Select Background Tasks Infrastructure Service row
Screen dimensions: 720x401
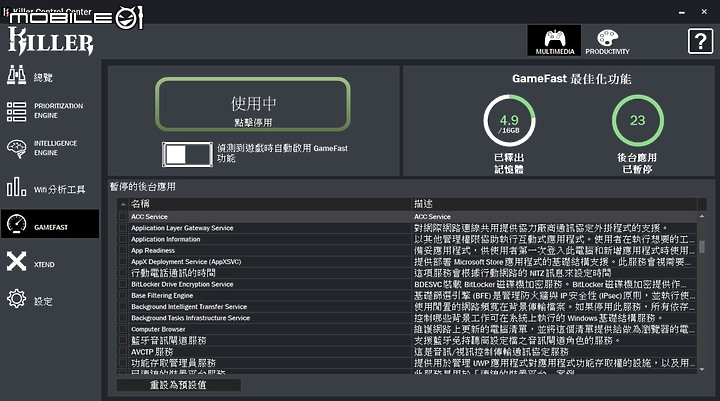[407, 318]
